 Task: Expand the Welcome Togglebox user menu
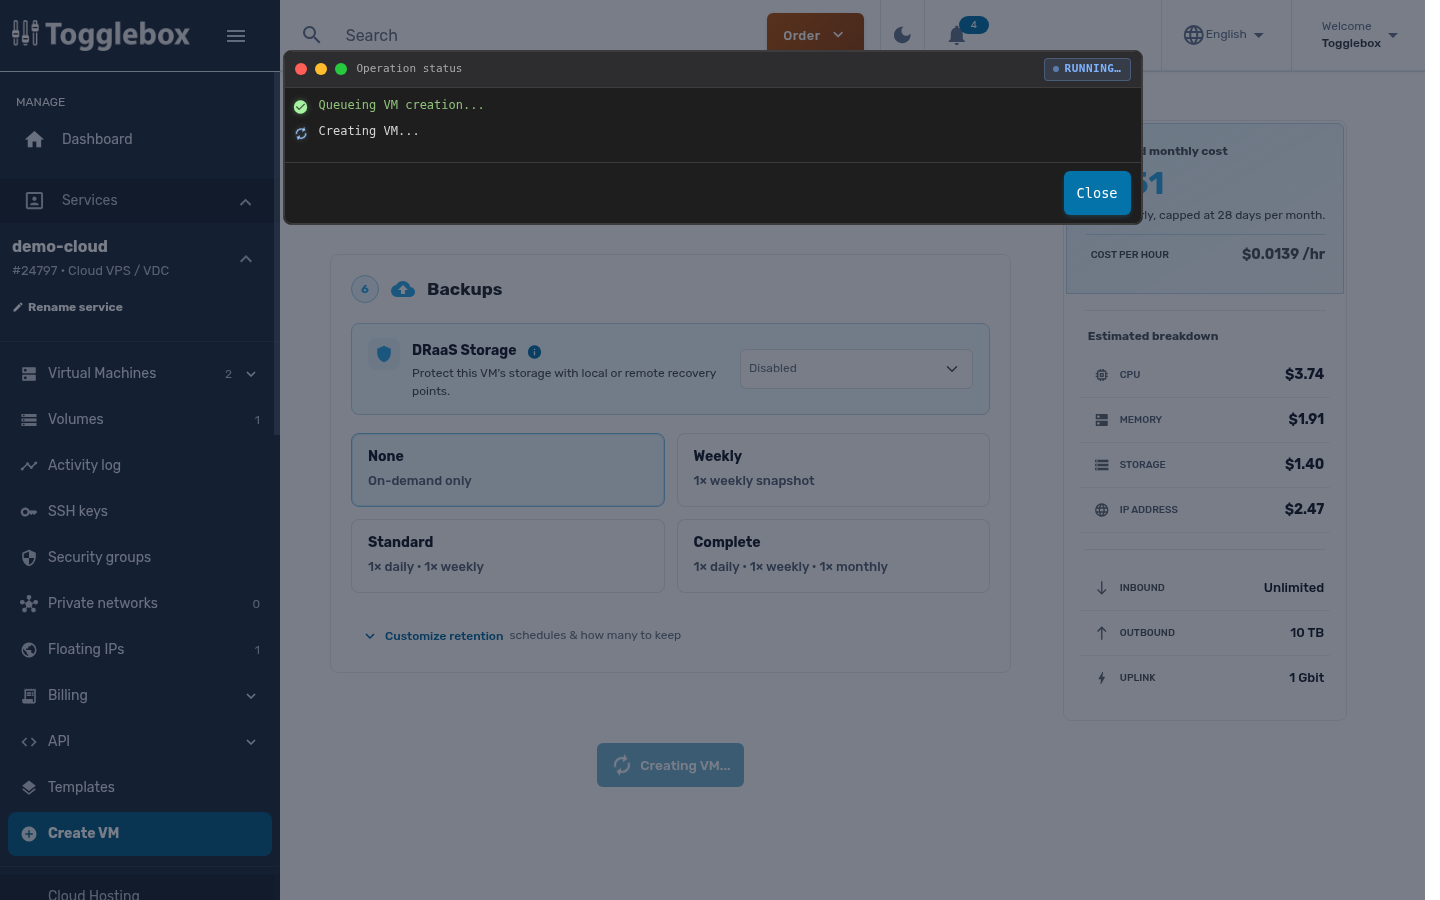(x=1359, y=35)
